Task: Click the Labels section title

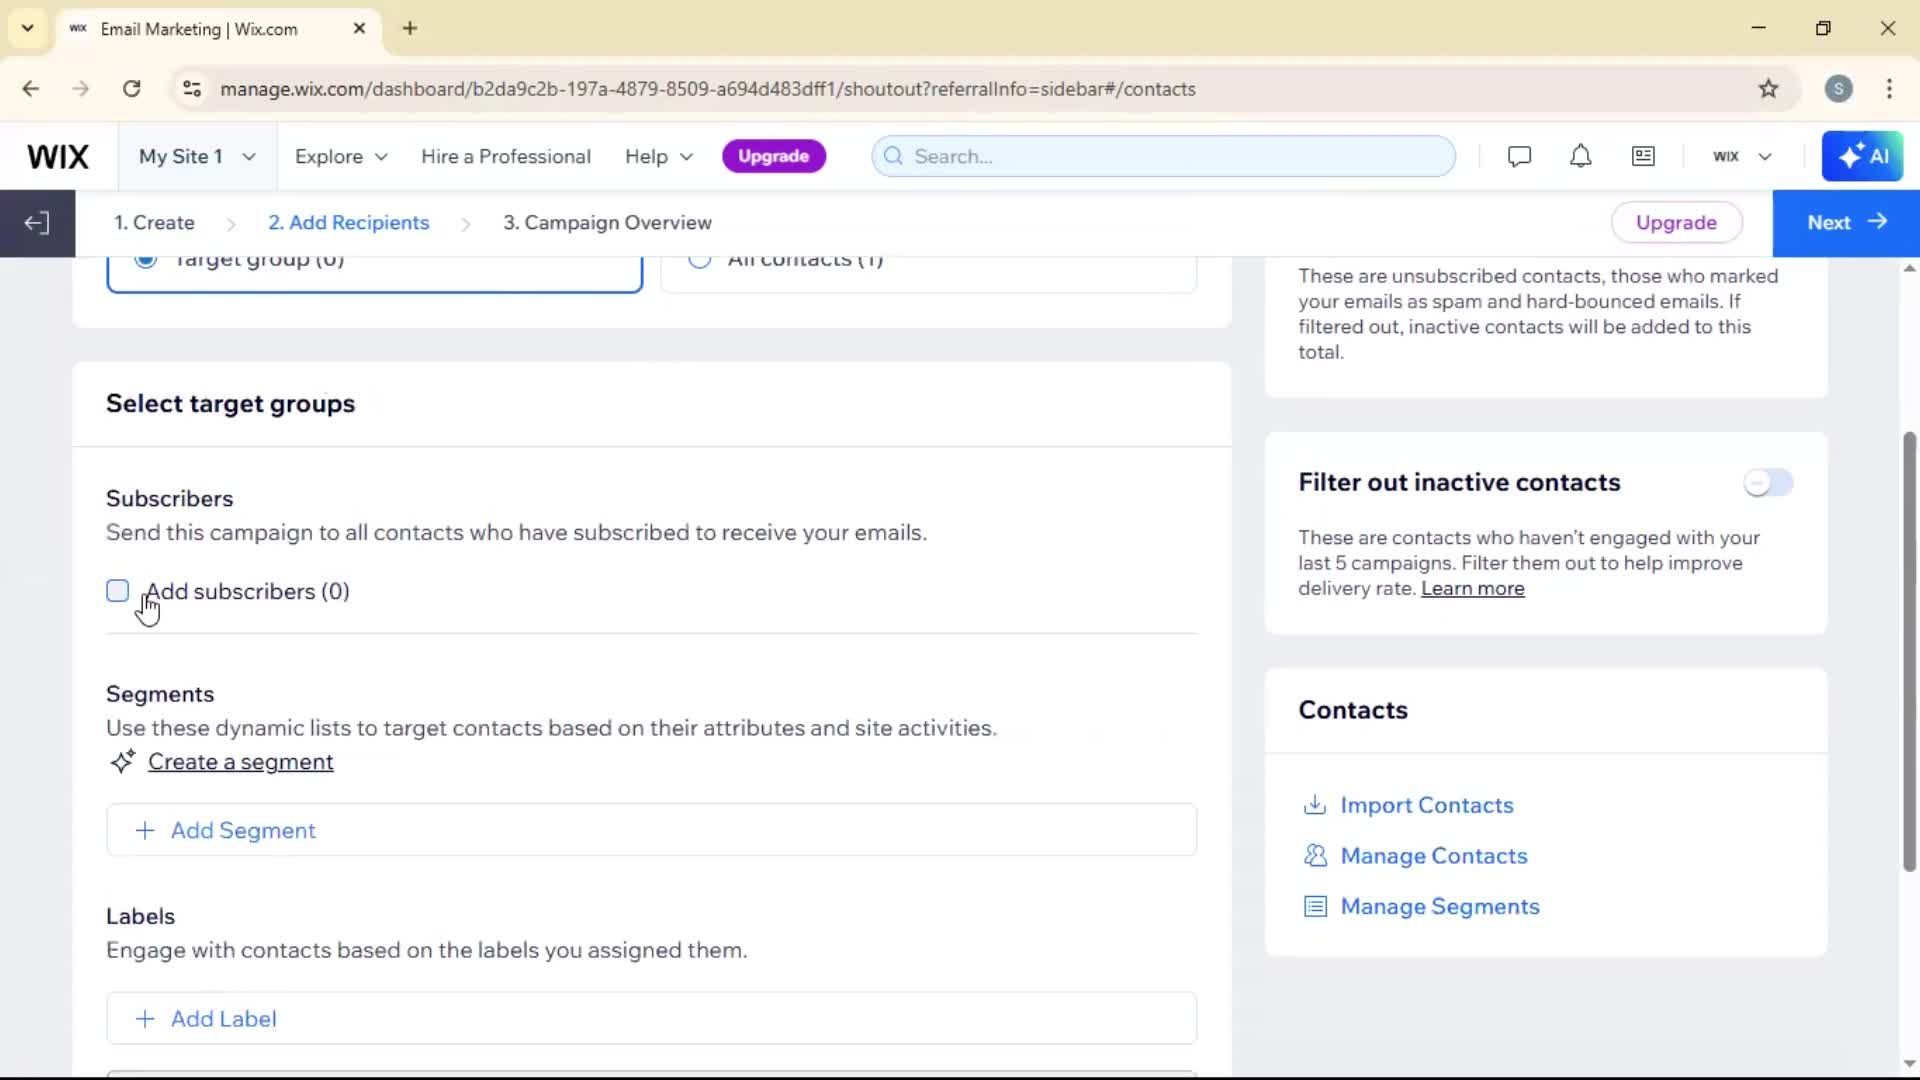Action: (140, 917)
